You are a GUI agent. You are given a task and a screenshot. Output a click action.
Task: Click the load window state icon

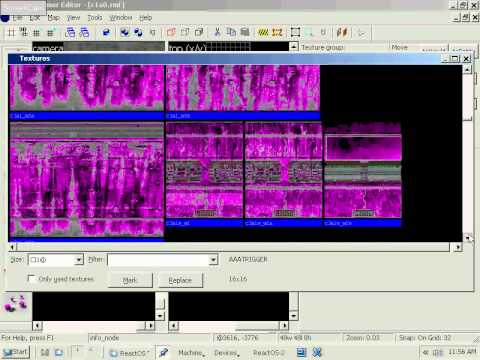pos(70,32)
